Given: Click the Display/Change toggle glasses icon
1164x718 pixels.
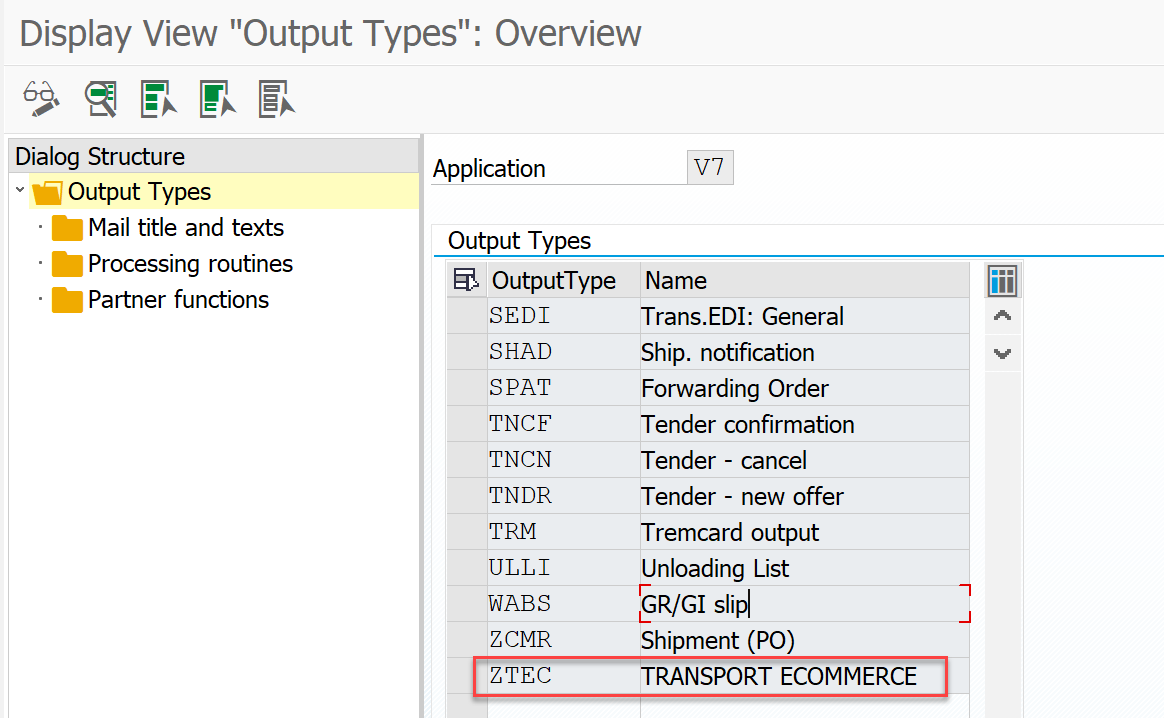Looking at the screenshot, I should point(41,98).
